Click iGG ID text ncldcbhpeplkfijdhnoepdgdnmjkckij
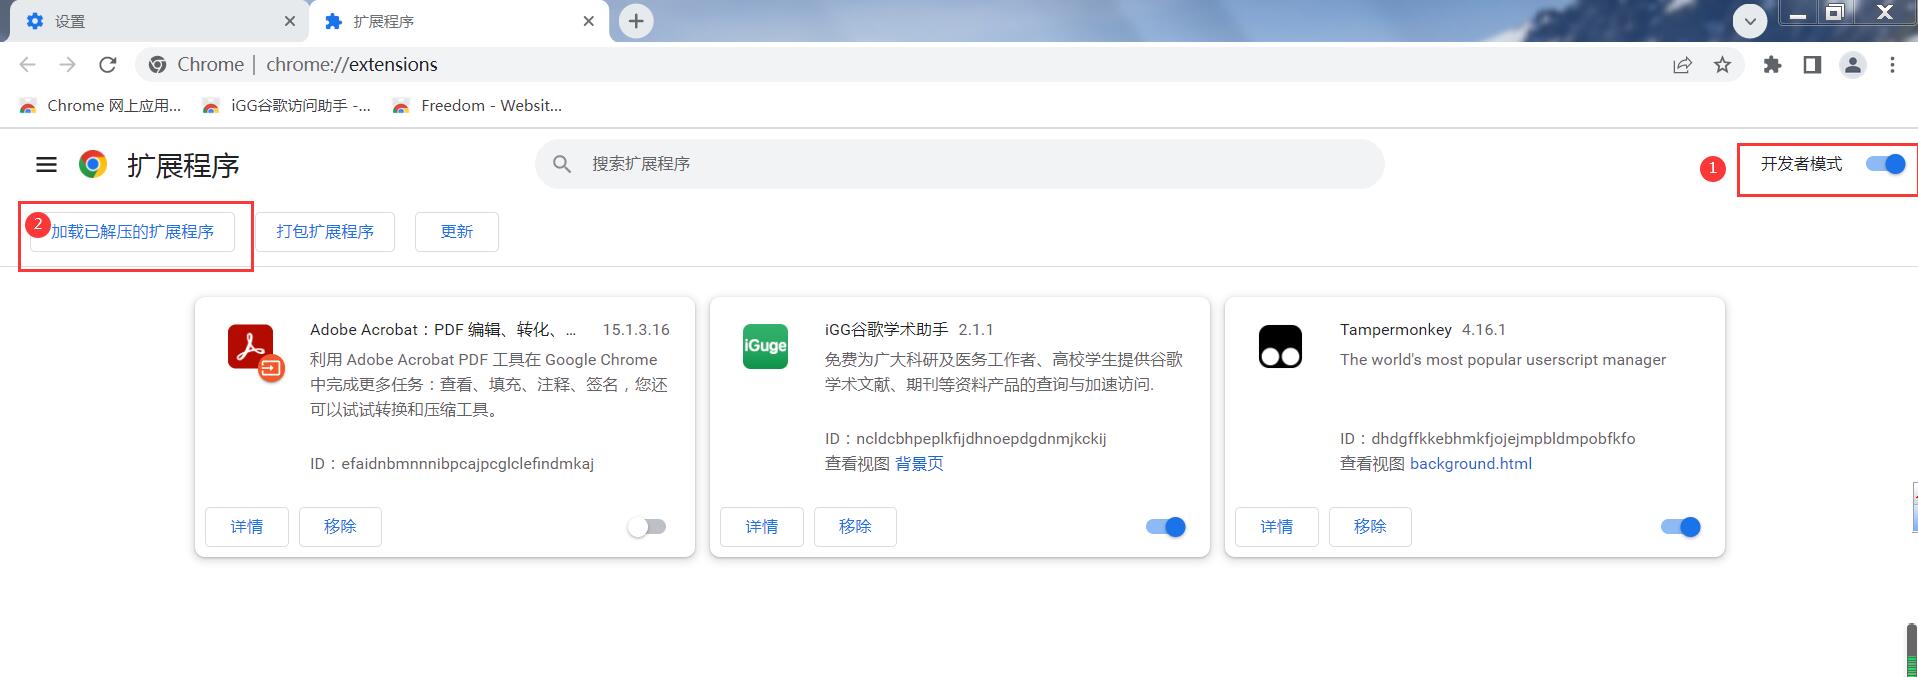 (981, 439)
